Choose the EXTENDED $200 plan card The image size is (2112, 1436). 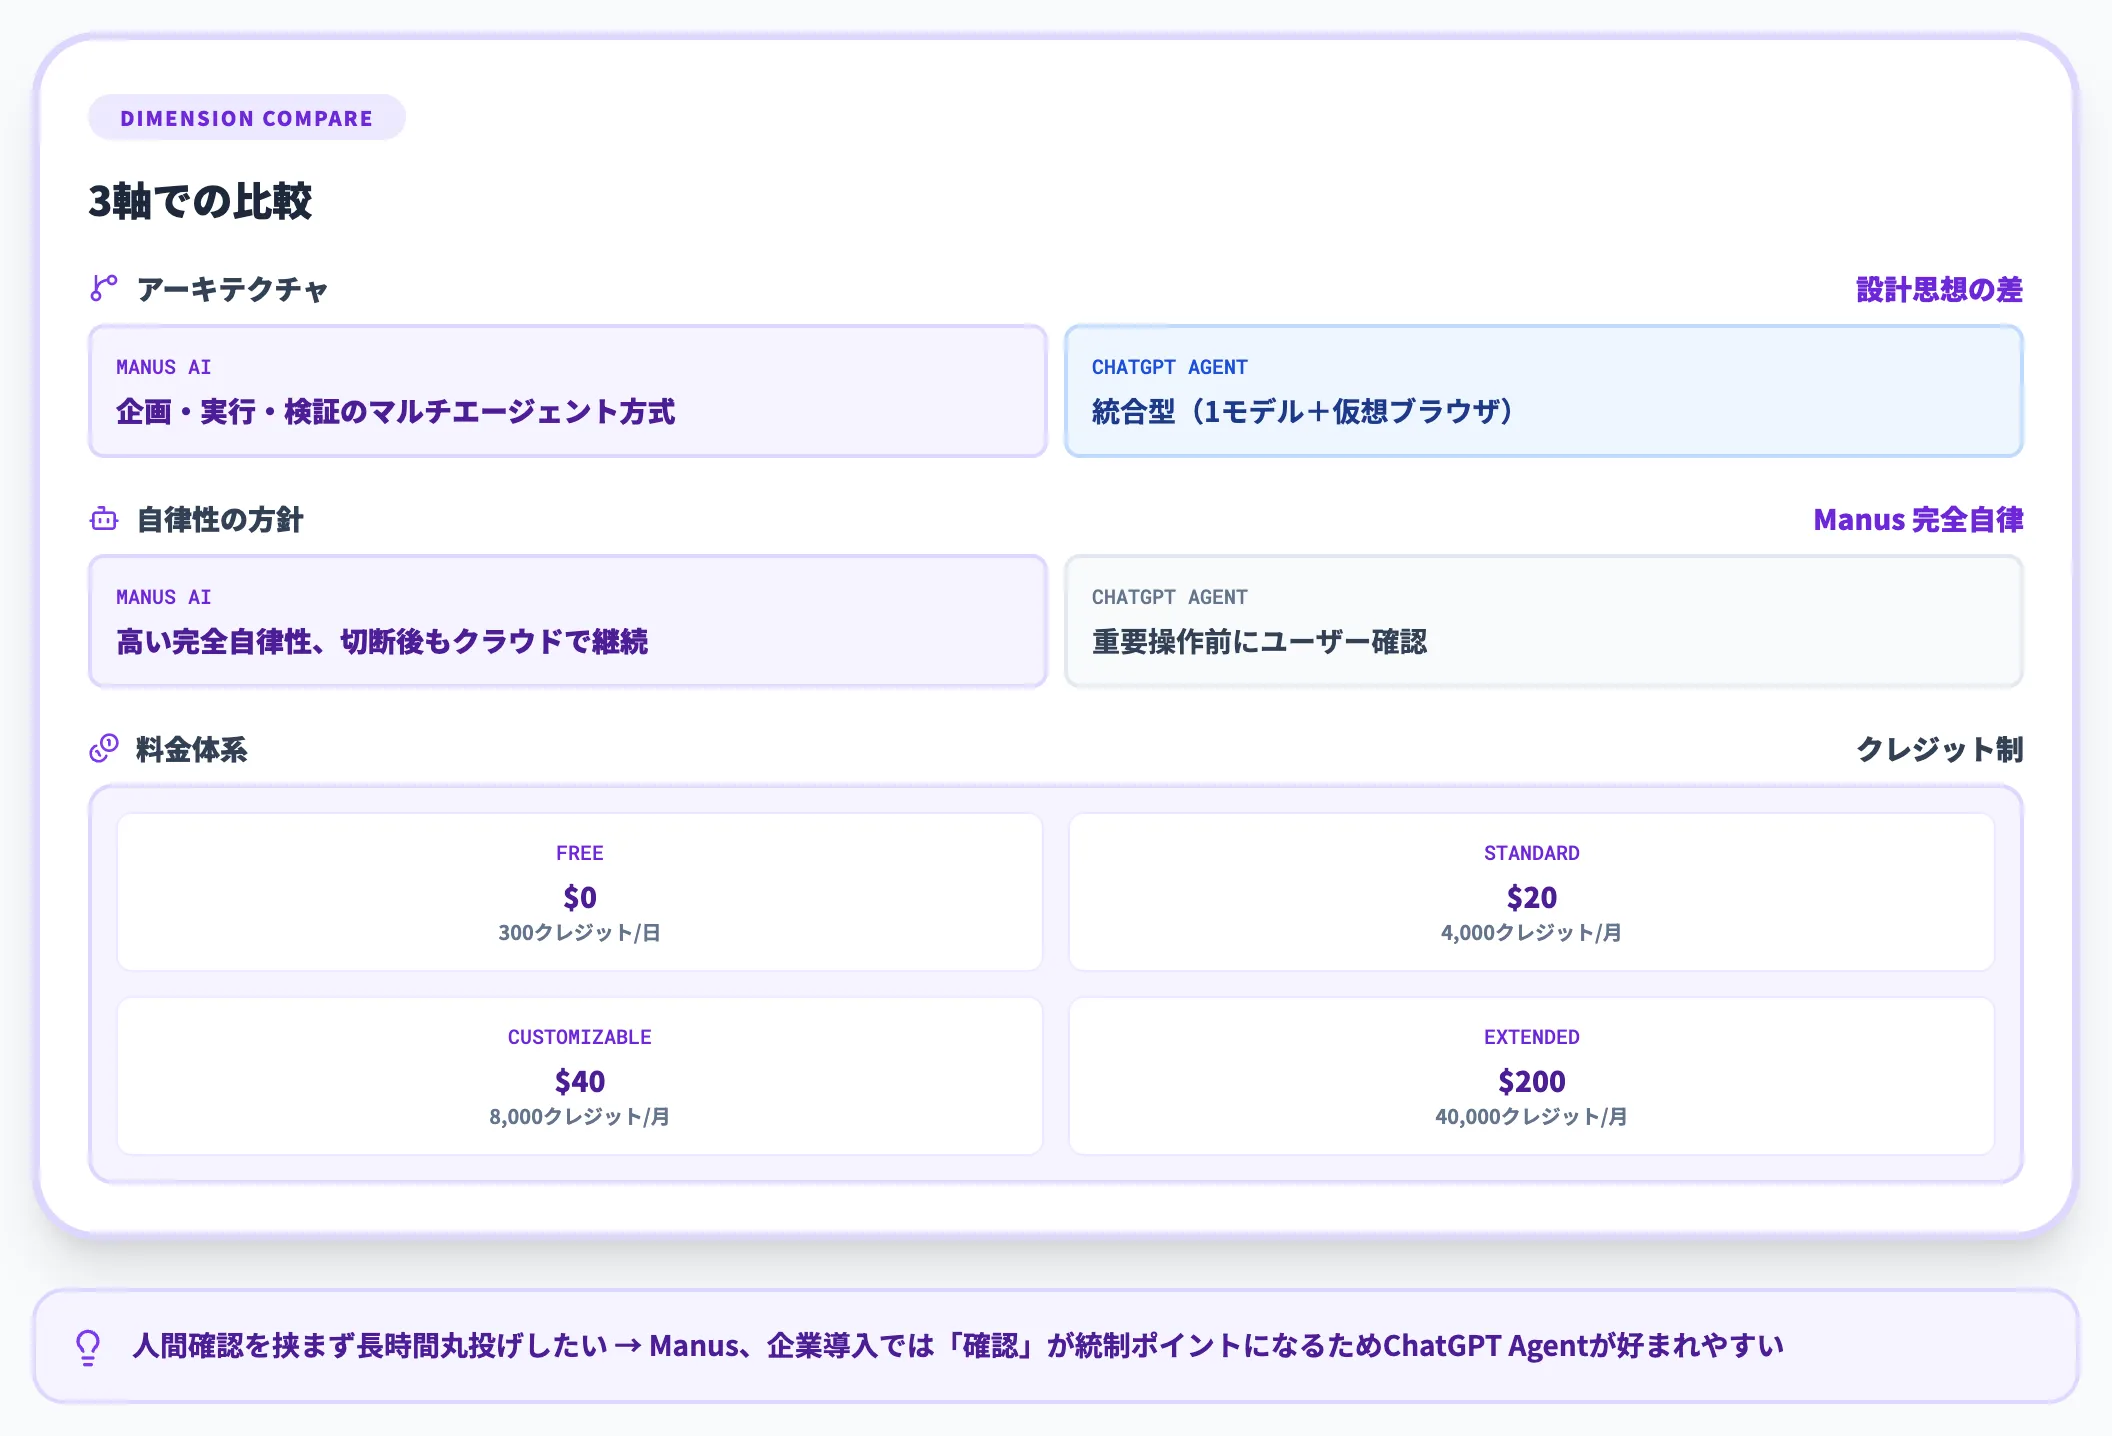click(x=1532, y=1075)
